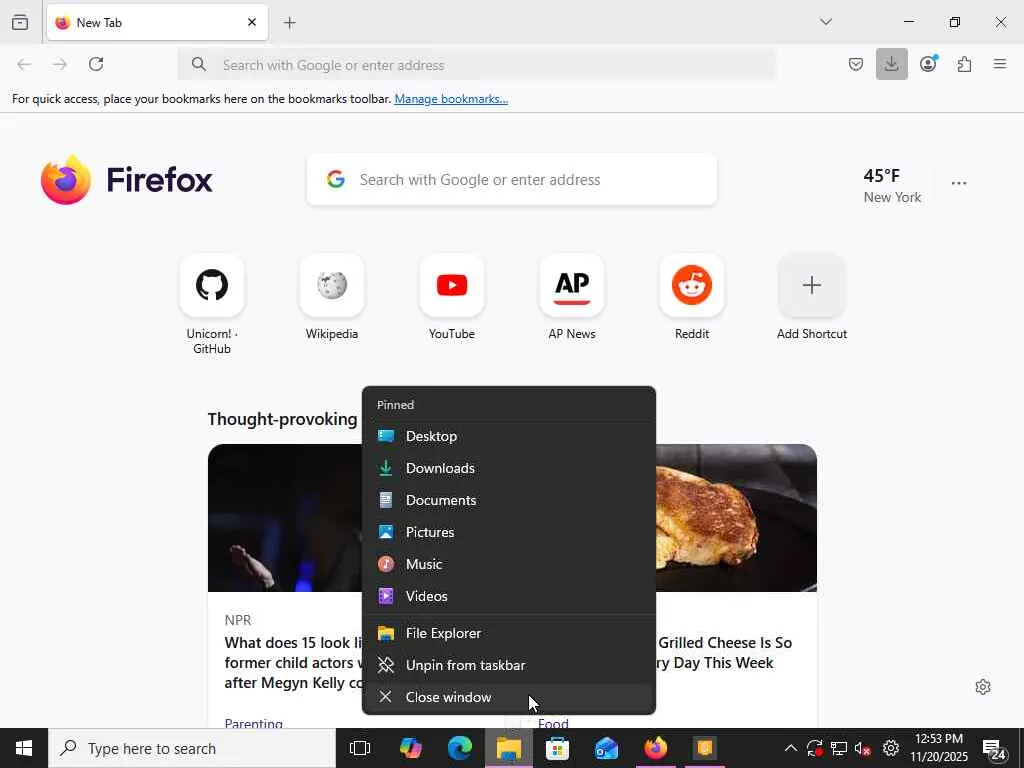Reload the current page
The height and width of the screenshot is (768, 1024).
tap(96, 64)
